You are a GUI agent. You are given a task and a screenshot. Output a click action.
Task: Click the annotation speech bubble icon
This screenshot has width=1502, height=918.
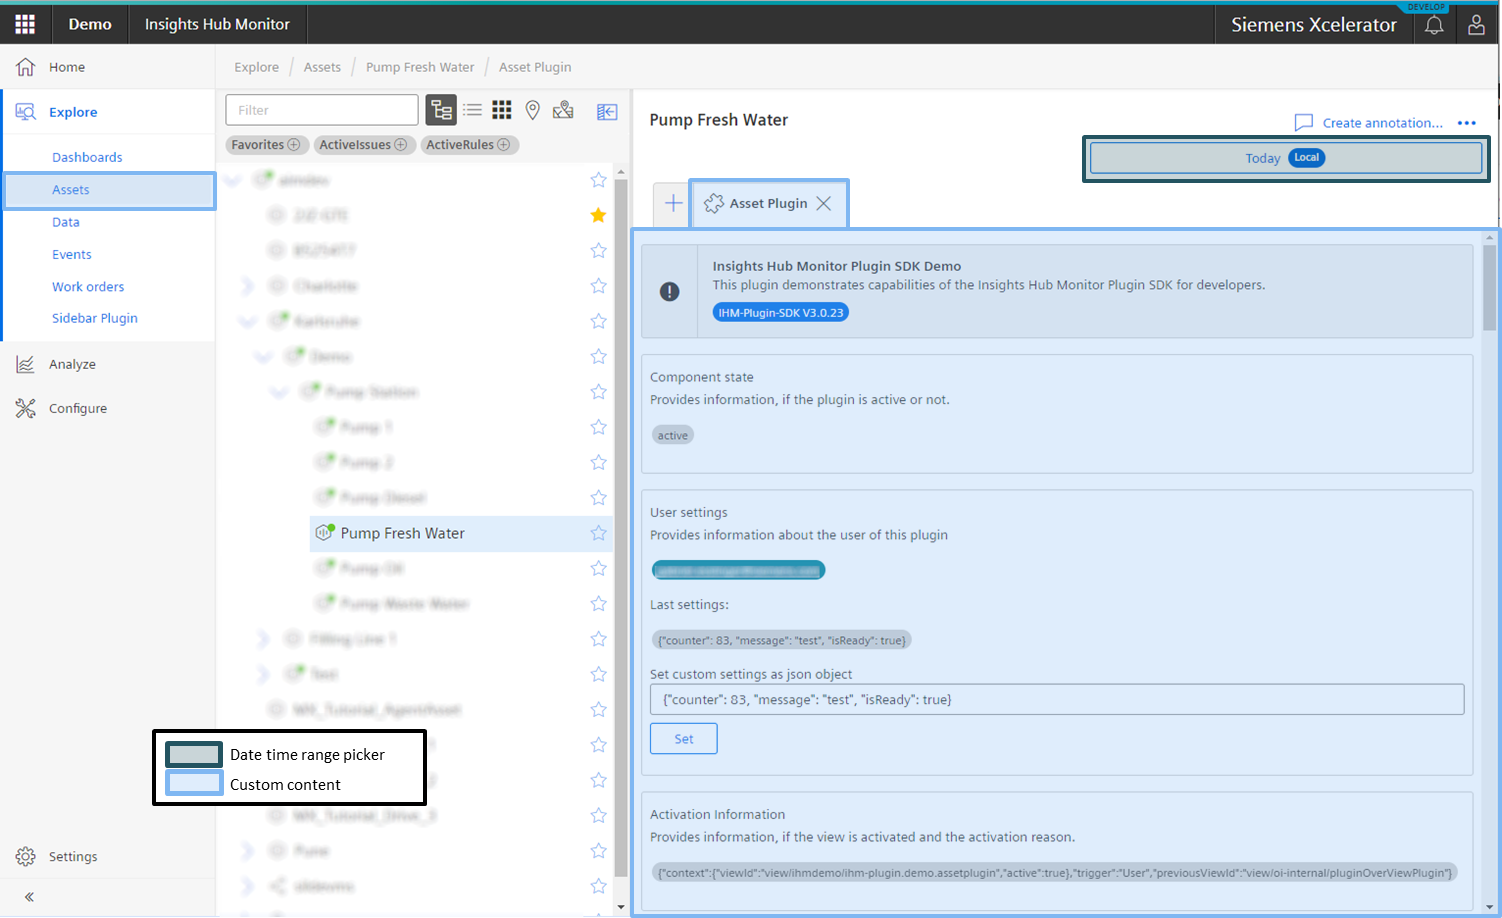pyautogui.click(x=1303, y=123)
